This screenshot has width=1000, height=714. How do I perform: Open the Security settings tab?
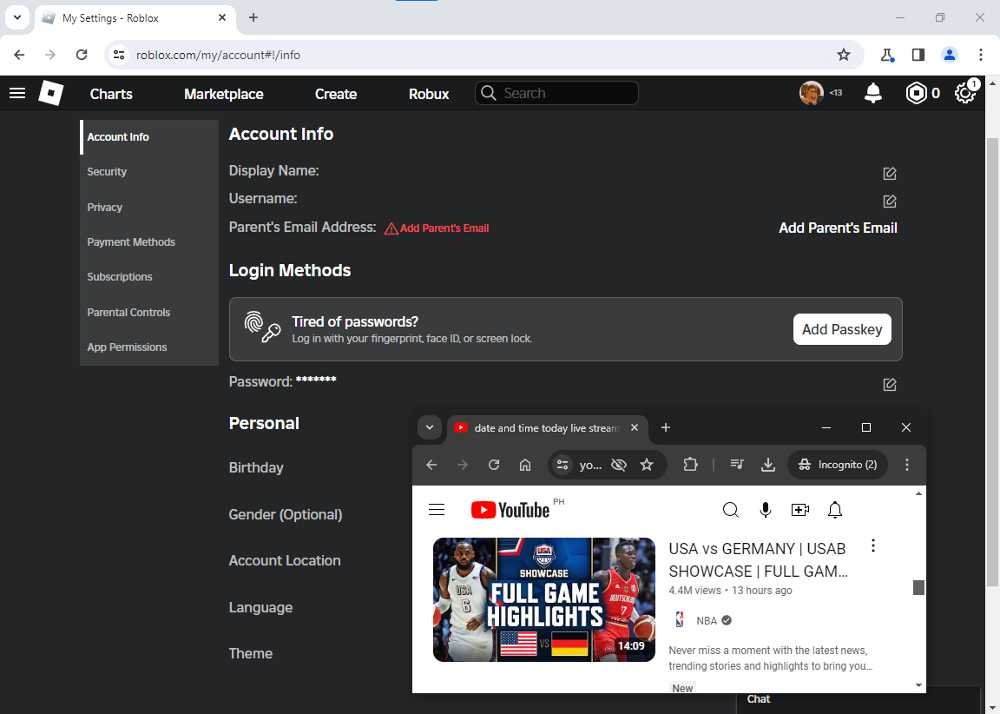107,171
